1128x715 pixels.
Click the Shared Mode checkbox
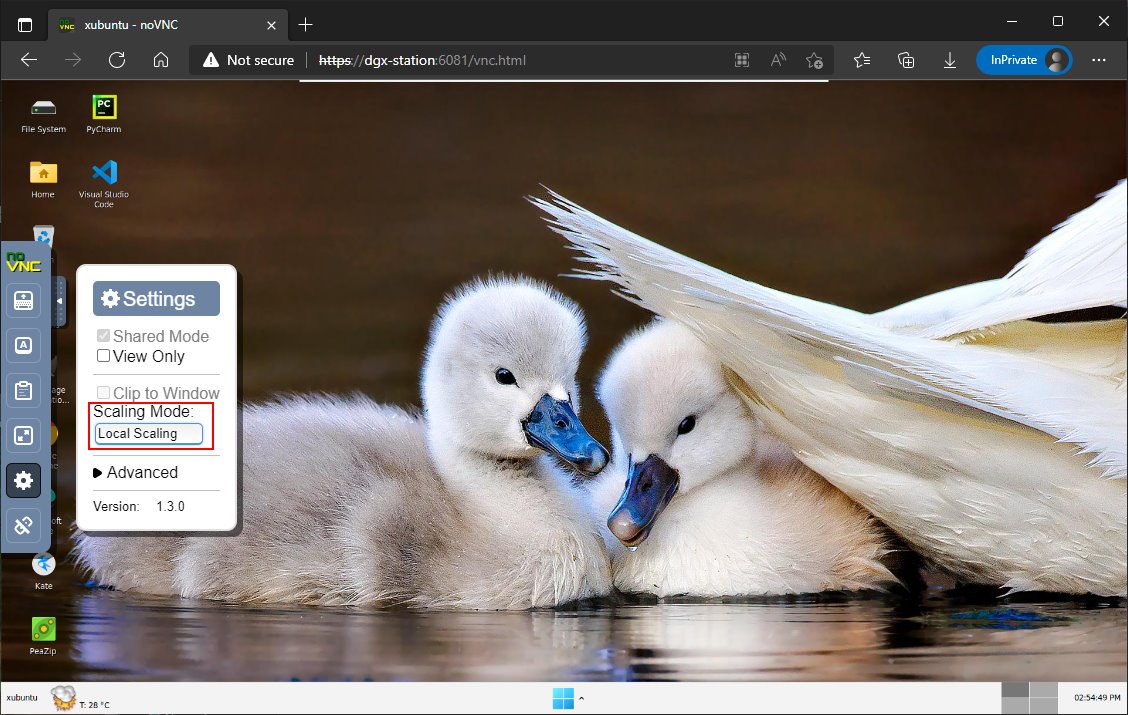[103, 336]
